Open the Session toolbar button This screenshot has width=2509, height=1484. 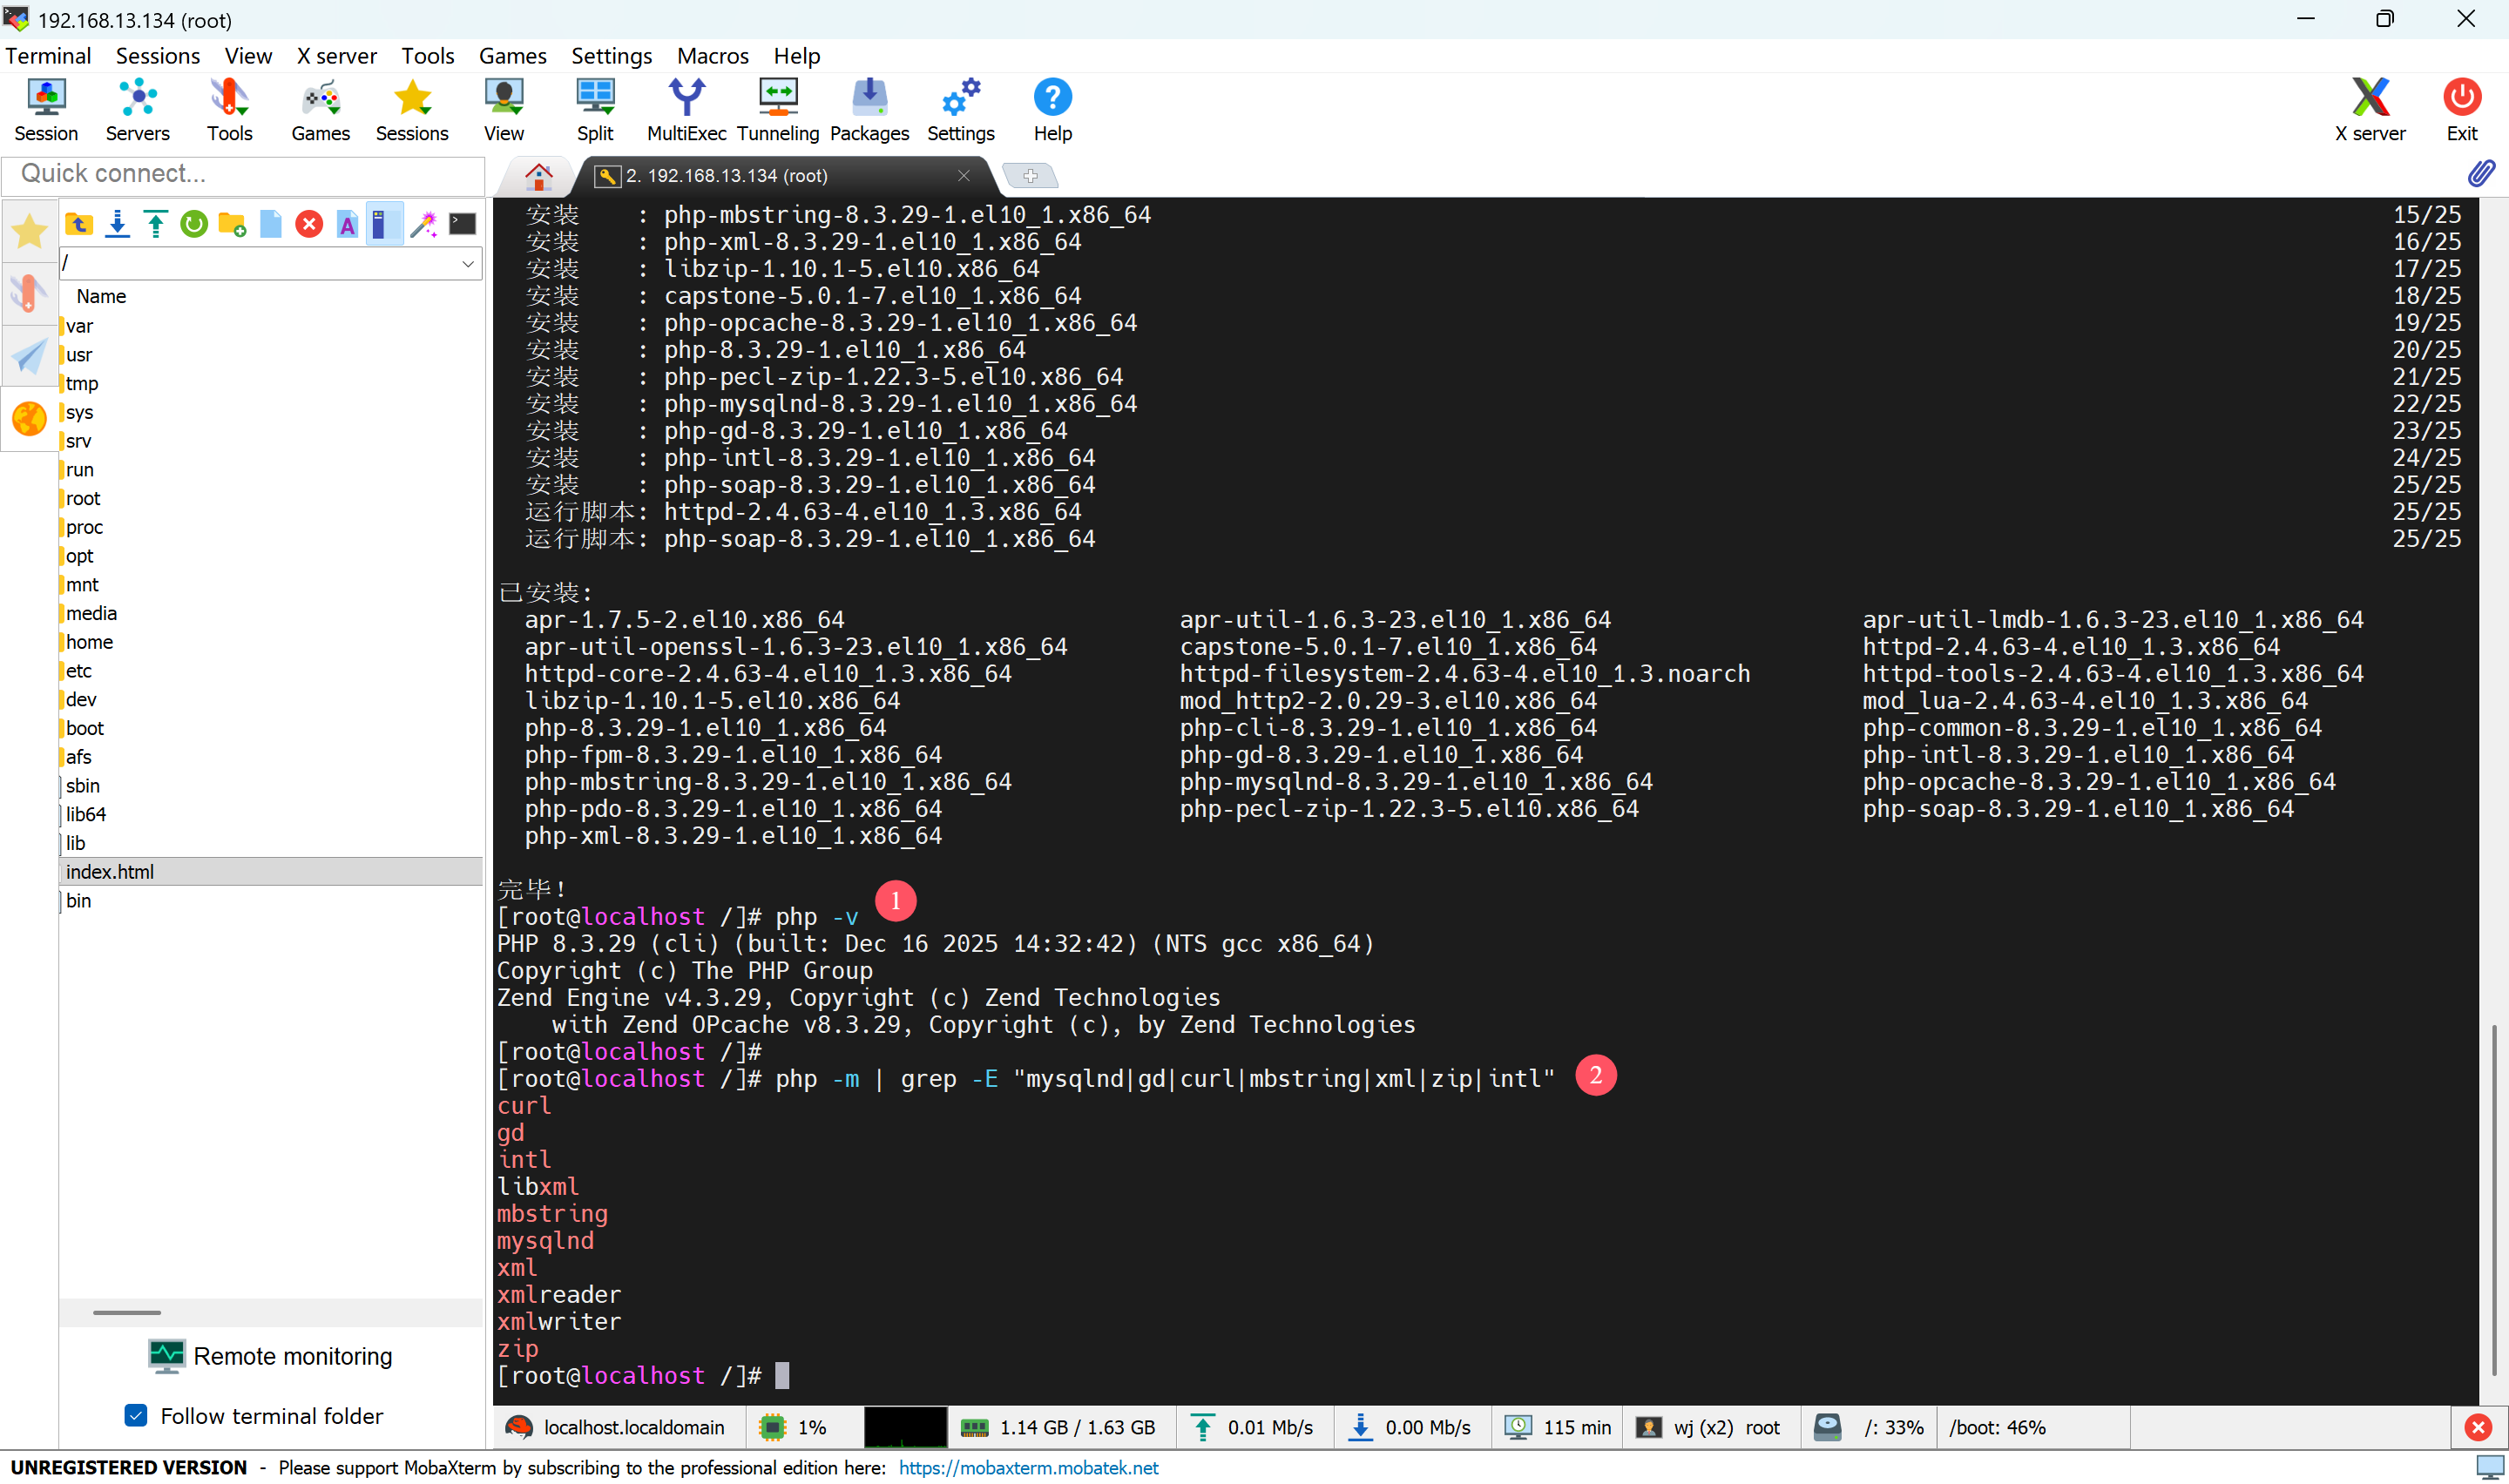coord(46,110)
